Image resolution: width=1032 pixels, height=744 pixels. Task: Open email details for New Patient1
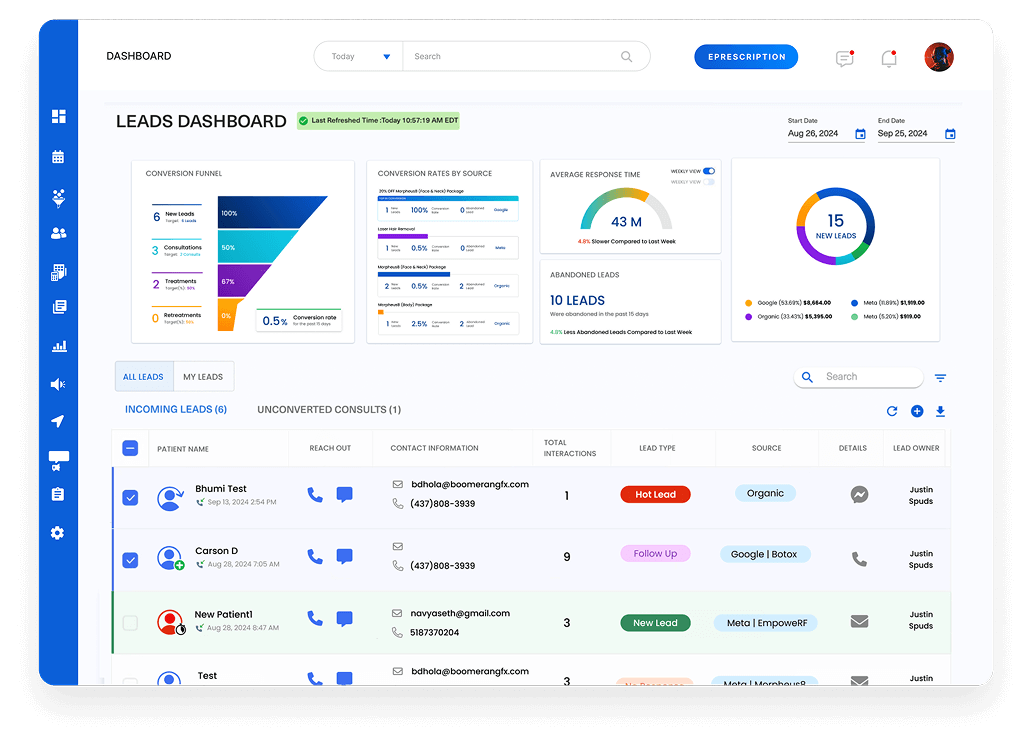[x=859, y=622]
